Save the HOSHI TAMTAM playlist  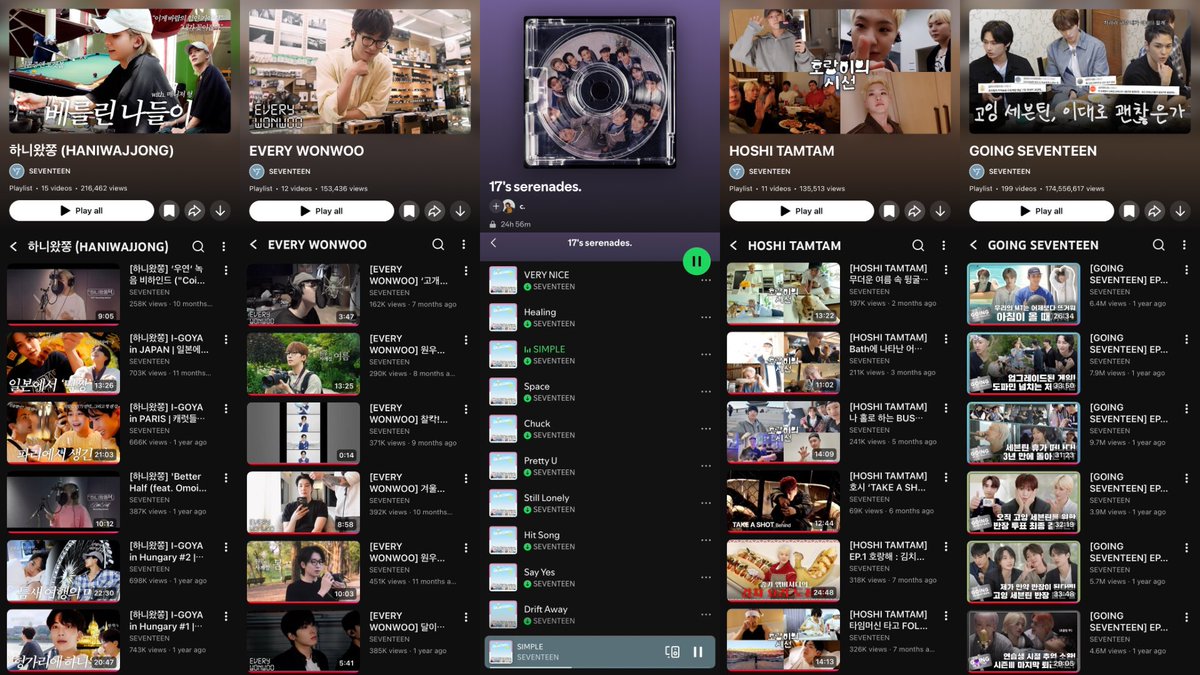(x=889, y=211)
